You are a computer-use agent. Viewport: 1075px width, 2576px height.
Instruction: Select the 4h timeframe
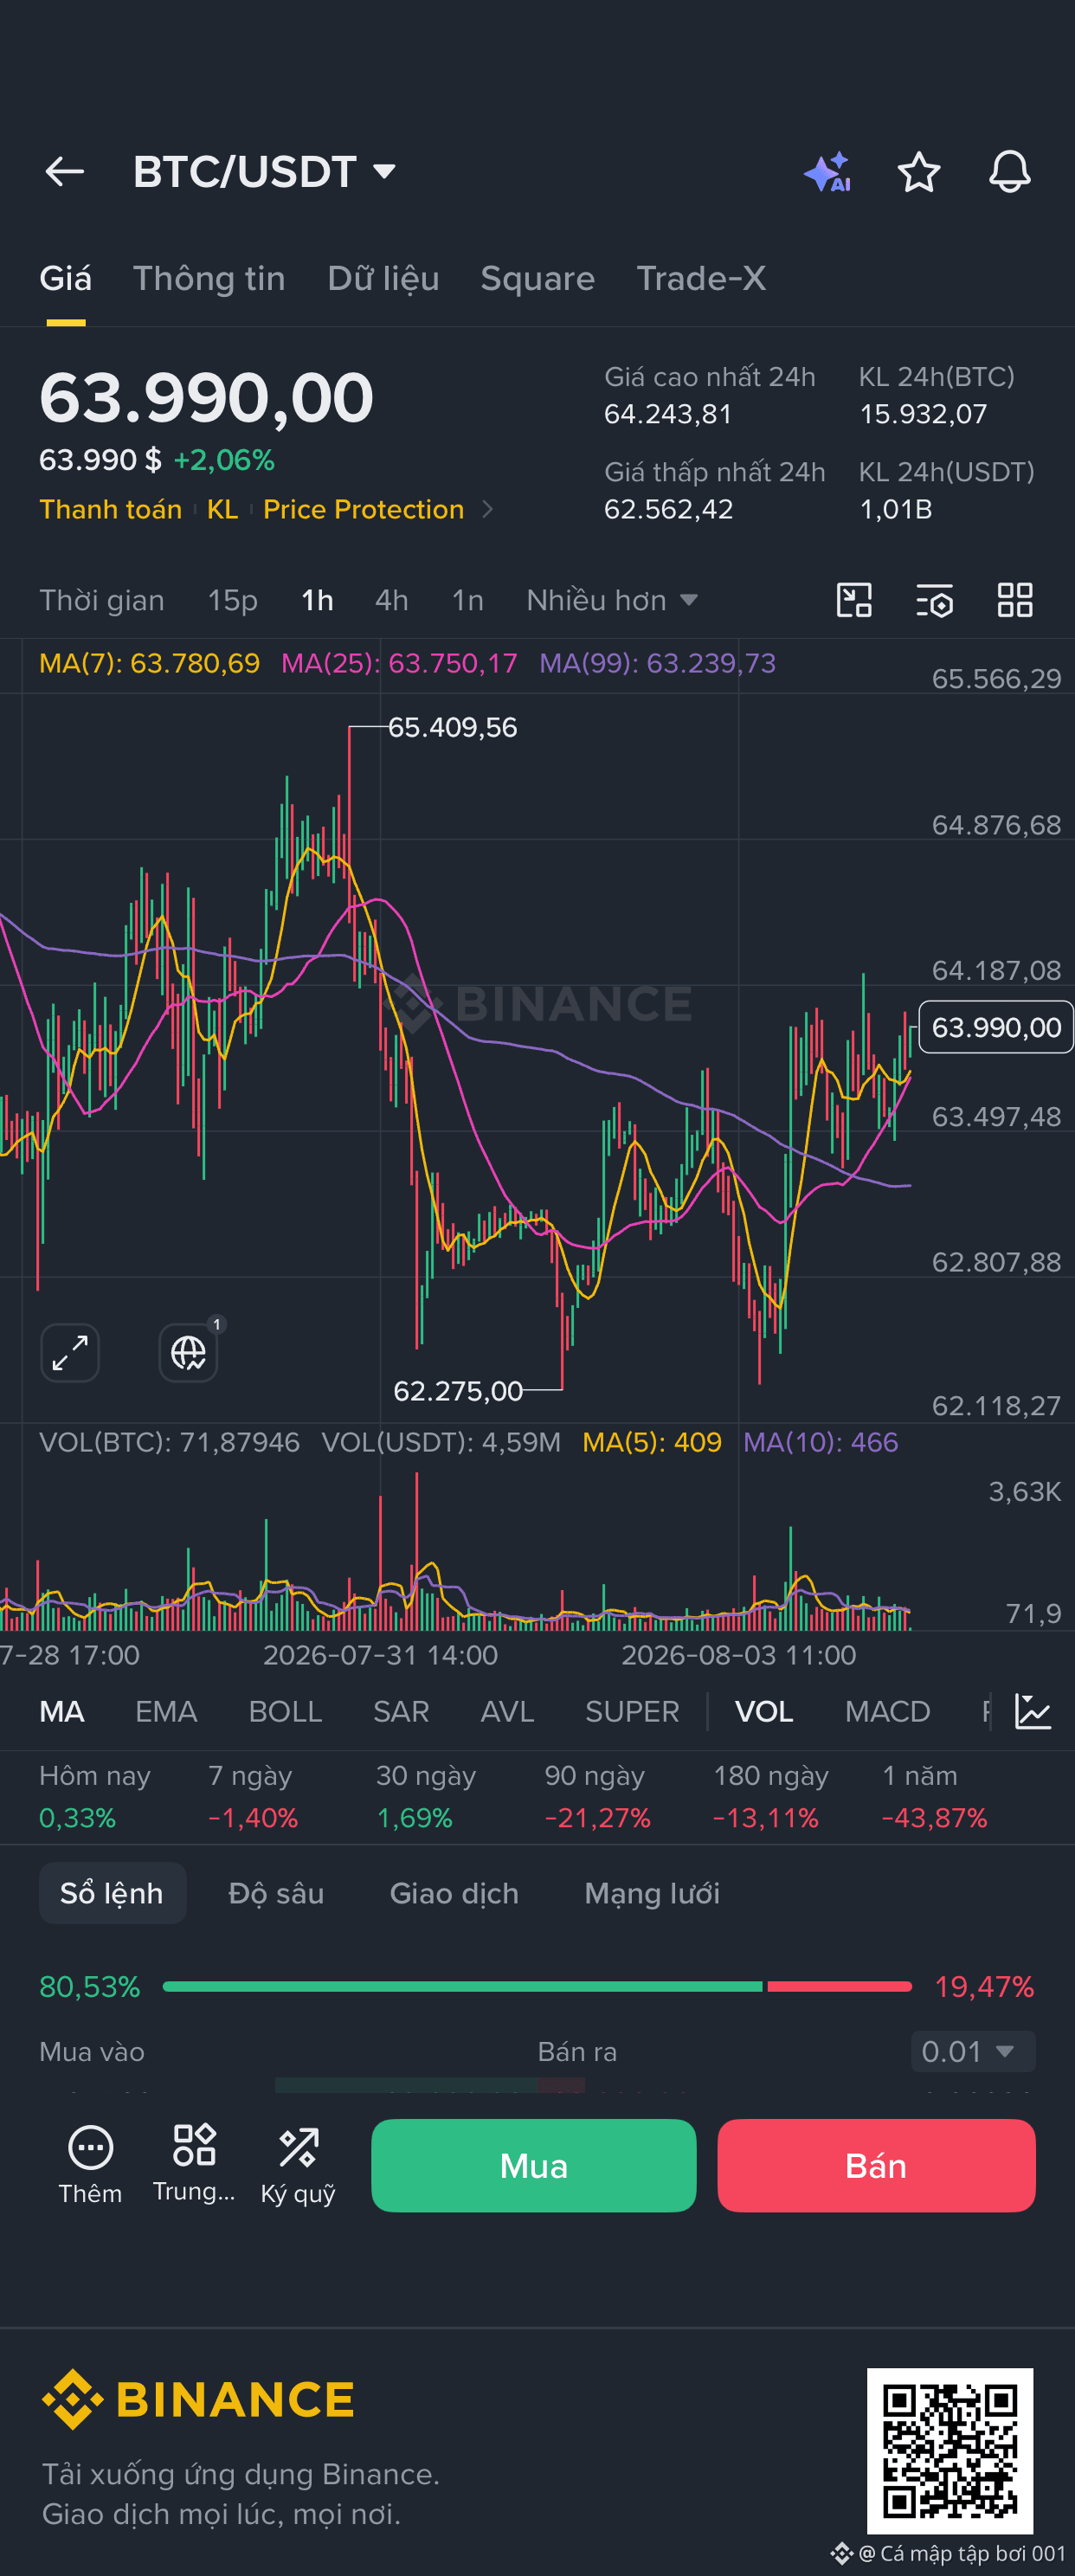pos(391,600)
